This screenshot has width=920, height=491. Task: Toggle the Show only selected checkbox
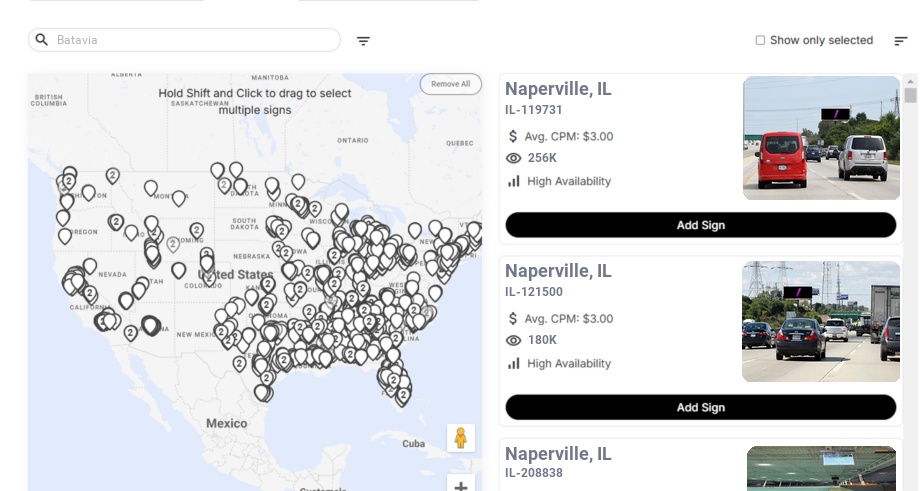tap(760, 40)
